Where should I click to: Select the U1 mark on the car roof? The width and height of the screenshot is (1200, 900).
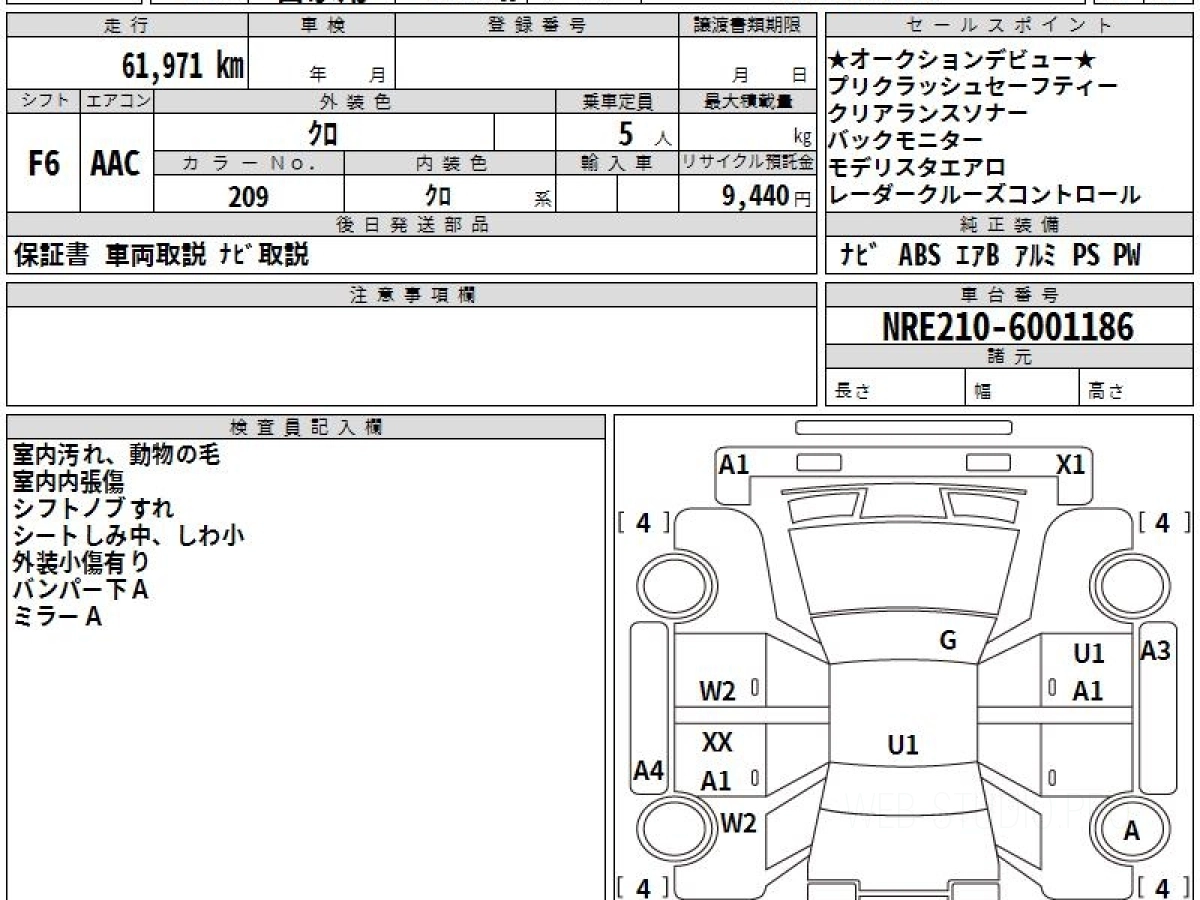[x=903, y=745]
